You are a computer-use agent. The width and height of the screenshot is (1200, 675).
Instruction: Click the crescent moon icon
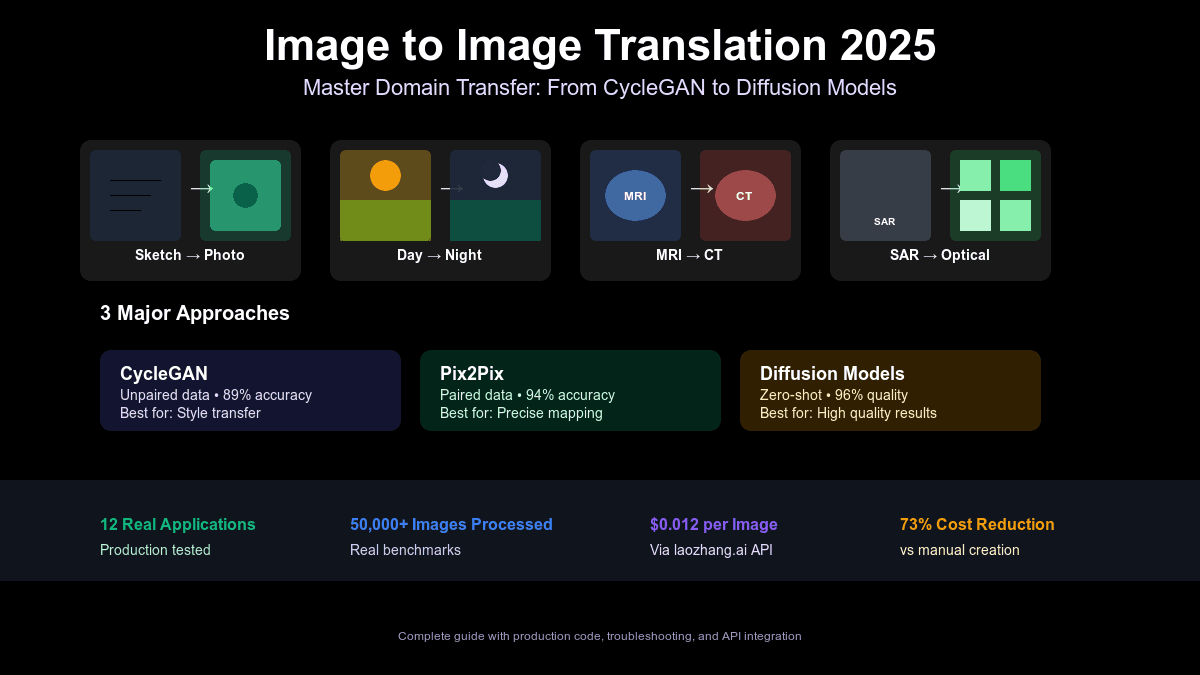tap(496, 175)
